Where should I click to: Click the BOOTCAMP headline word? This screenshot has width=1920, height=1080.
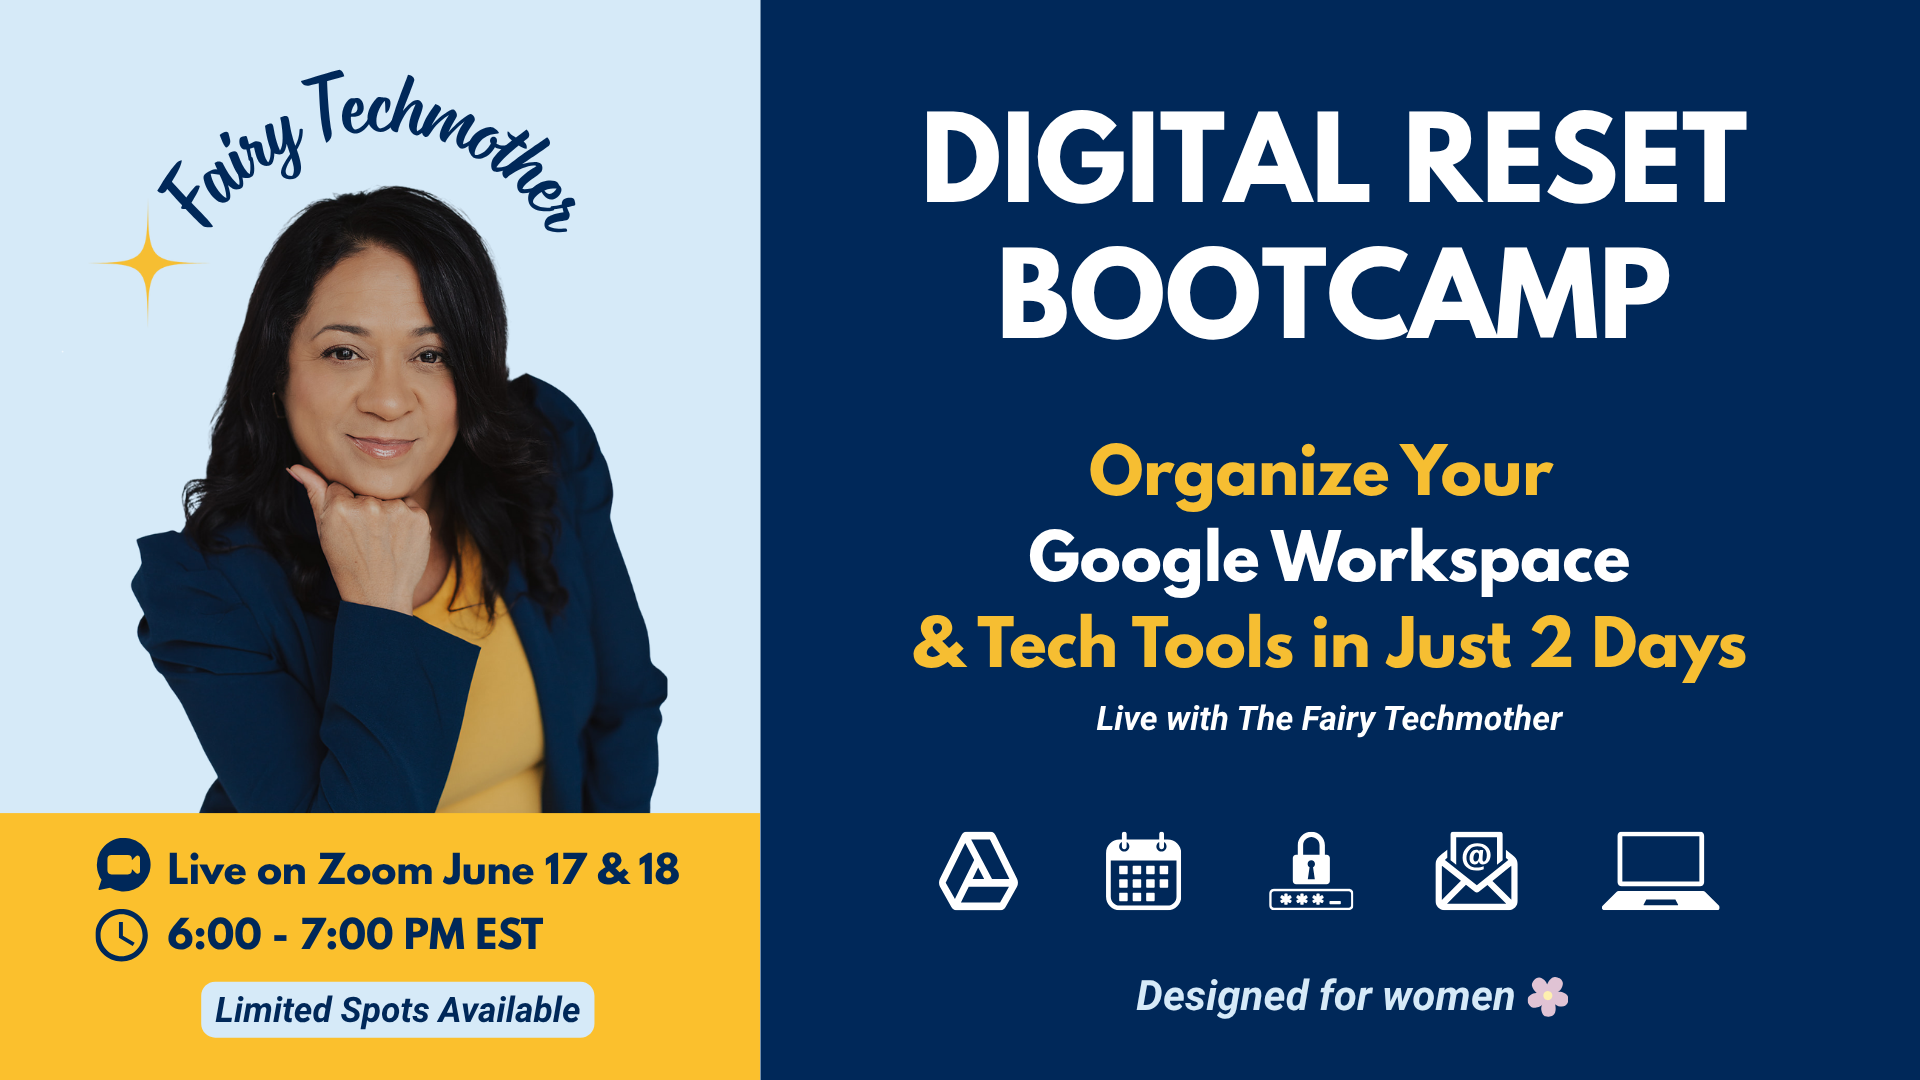(1333, 294)
